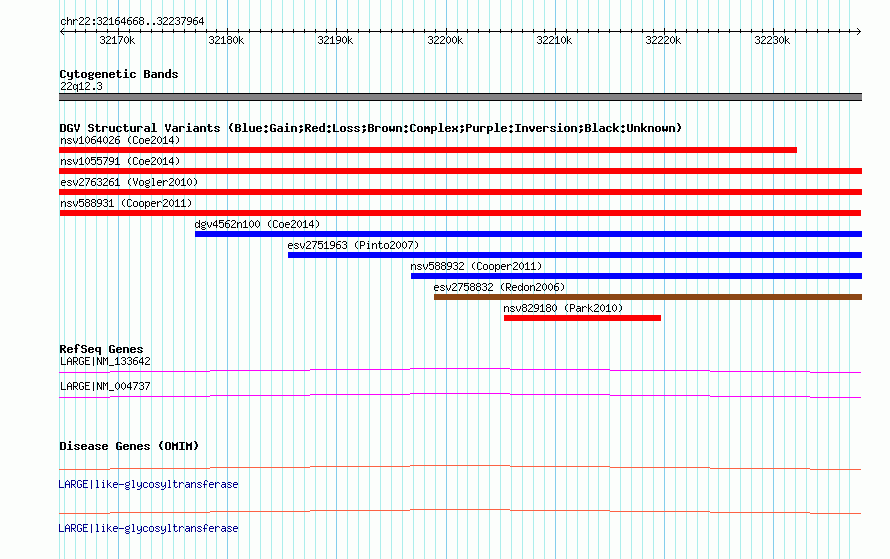Viewport: 890px width, 559px height.
Task: Select the dgv4562n100 blue gain bar
Action: click(x=528, y=234)
